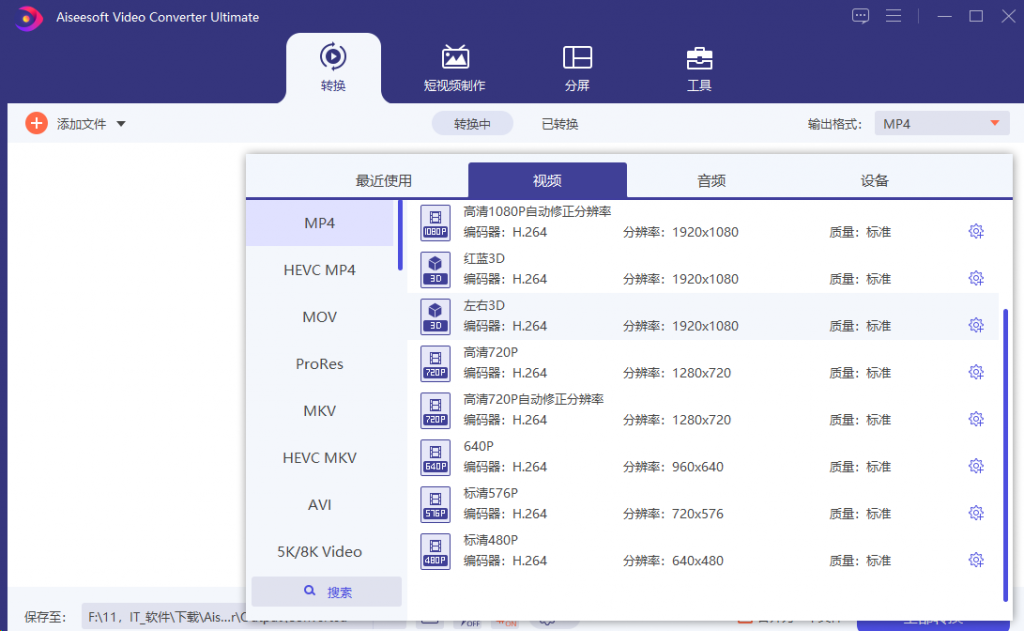Switch to the 音频 tab
The height and width of the screenshot is (631, 1024).
coord(710,179)
